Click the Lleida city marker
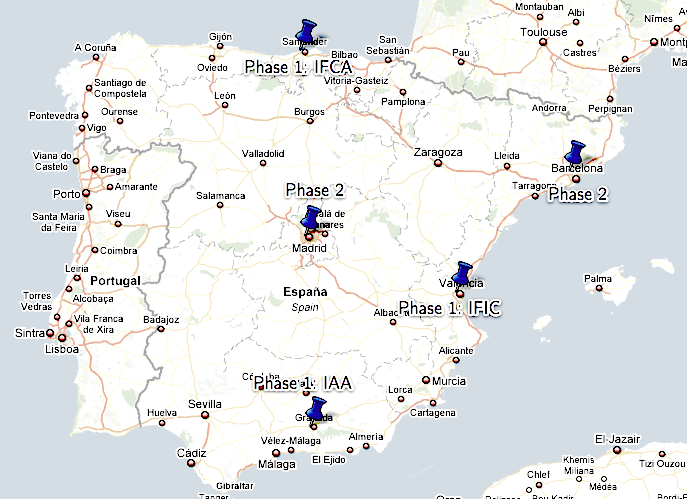The image size is (687, 499). (507, 166)
